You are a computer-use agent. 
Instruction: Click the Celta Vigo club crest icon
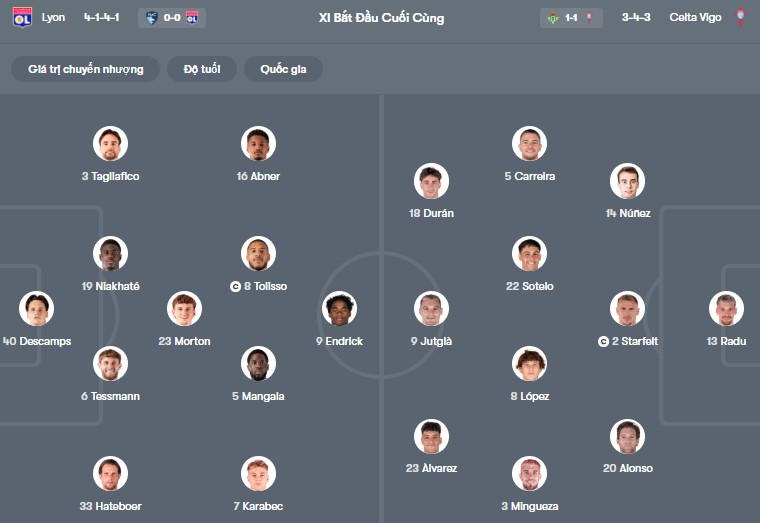[740, 17]
